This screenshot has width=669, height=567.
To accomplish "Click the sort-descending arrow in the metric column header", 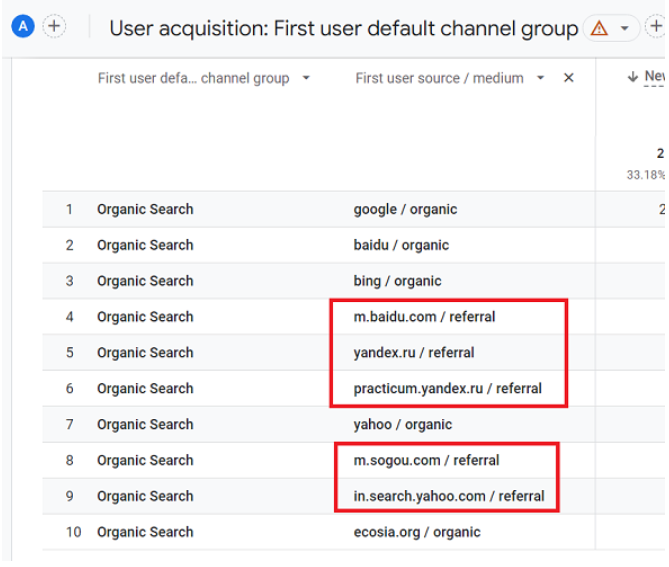I will click(633, 77).
